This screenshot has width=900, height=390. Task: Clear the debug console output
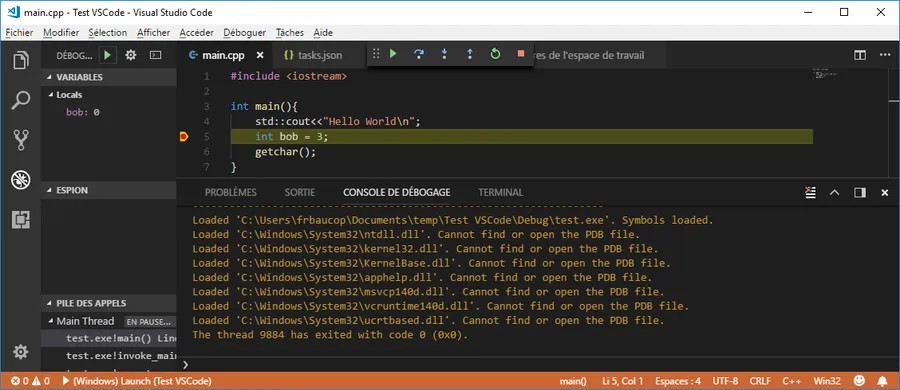coord(810,192)
